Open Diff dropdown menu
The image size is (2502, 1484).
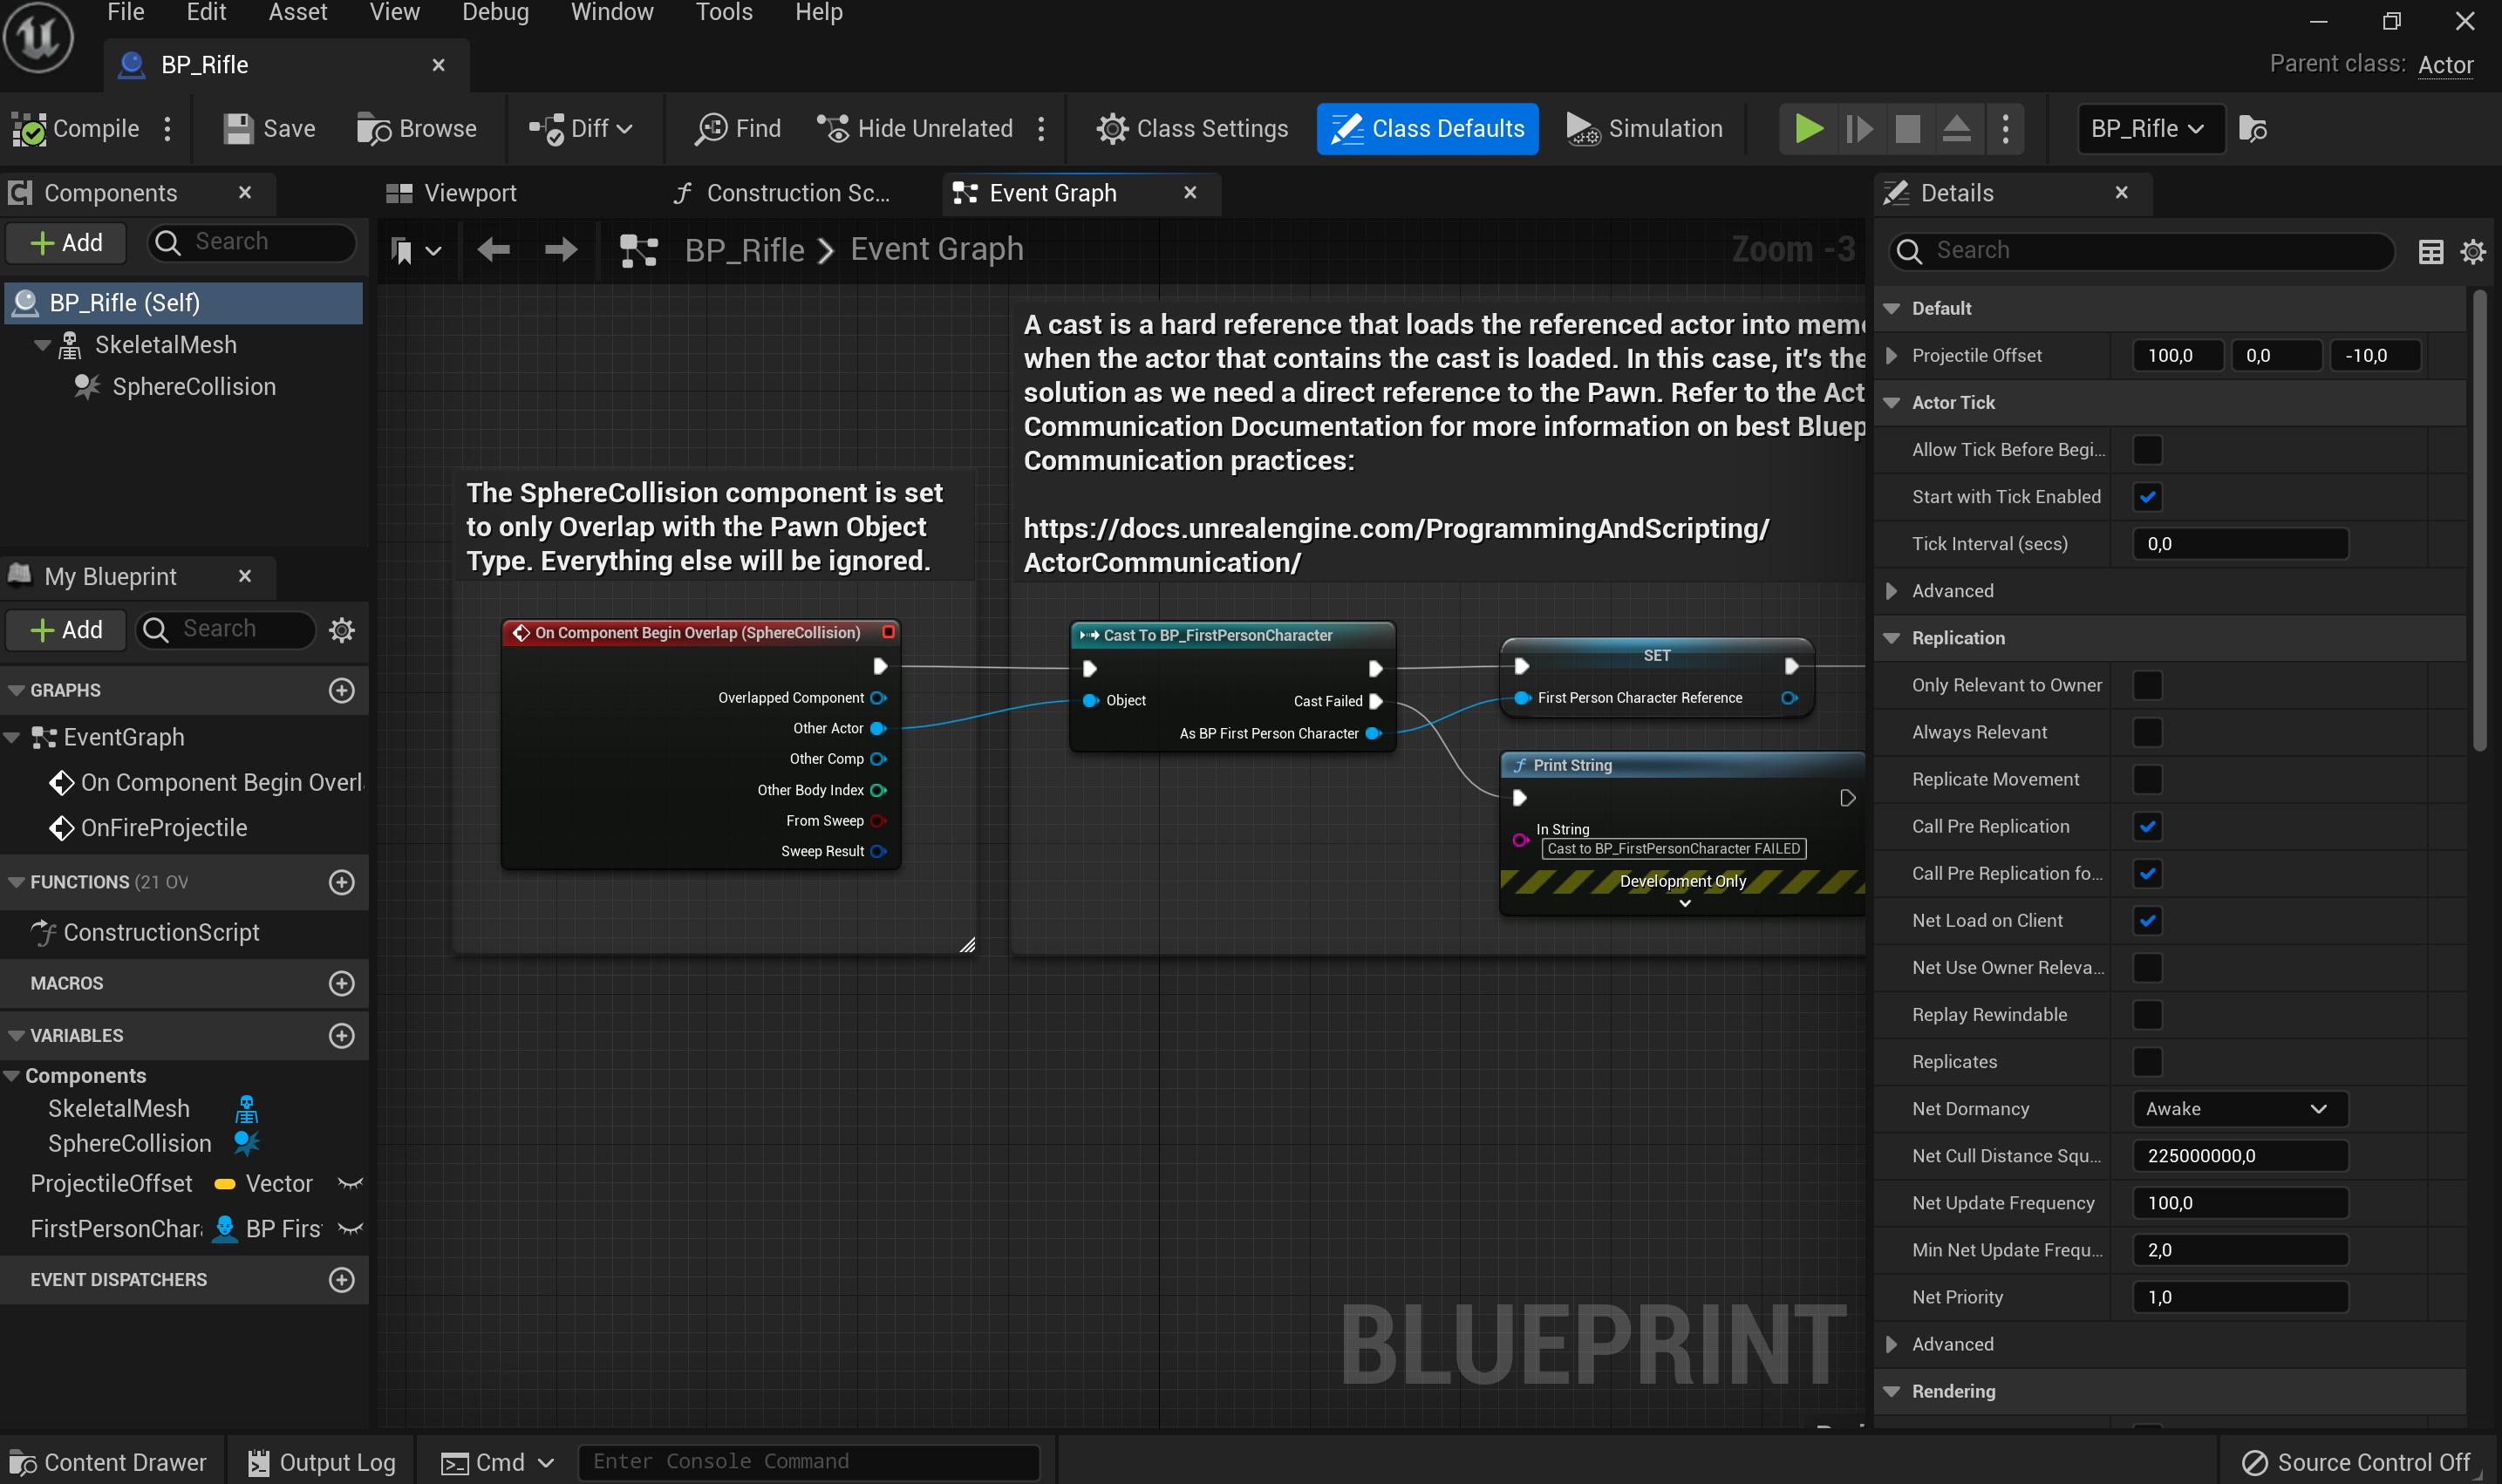(x=581, y=129)
